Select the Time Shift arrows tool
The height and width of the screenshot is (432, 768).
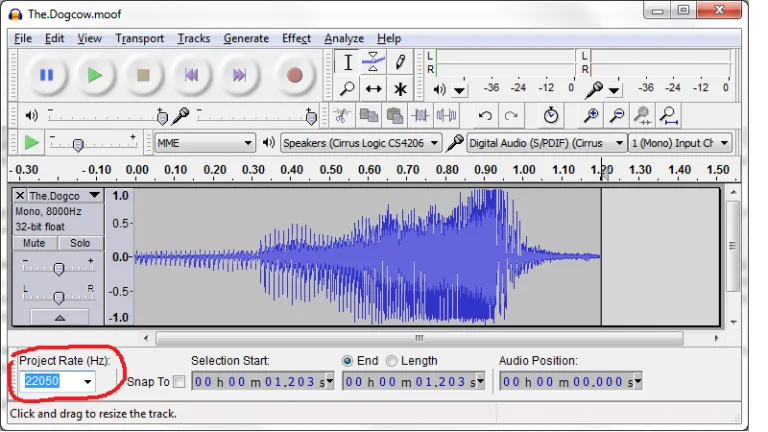pyautogui.click(x=373, y=89)
